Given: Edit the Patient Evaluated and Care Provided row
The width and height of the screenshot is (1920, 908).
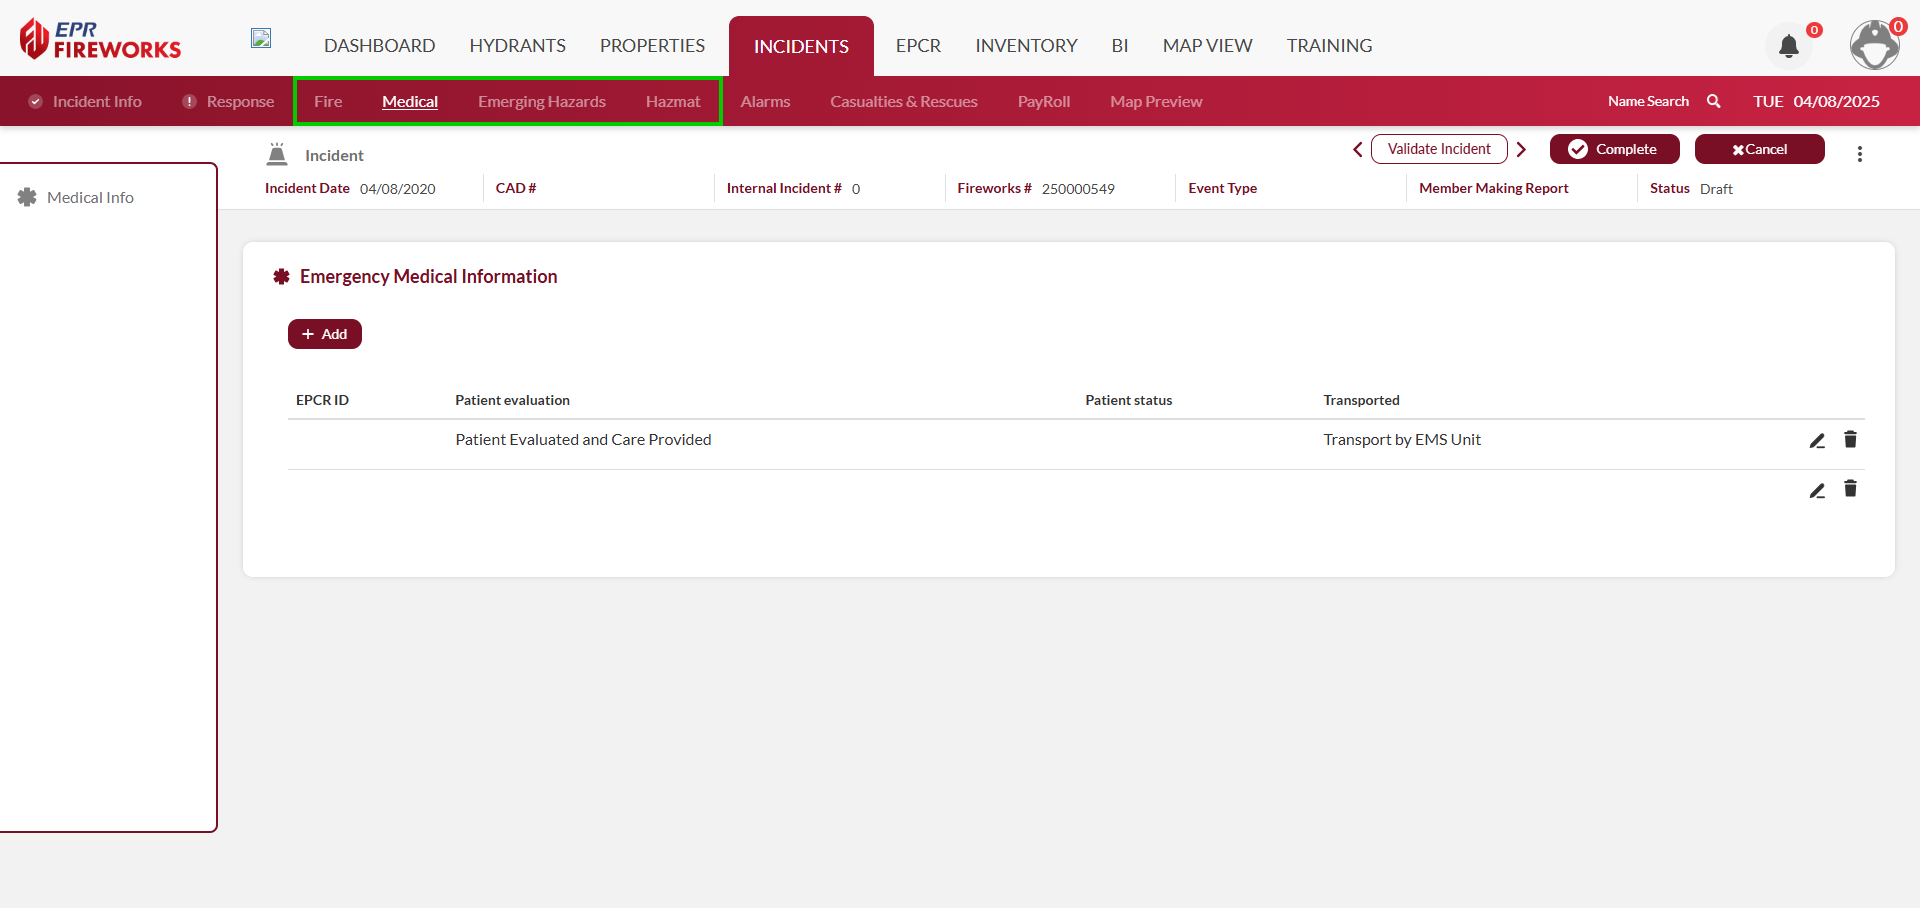Looking at the screenshot, I should [1817, 441].
